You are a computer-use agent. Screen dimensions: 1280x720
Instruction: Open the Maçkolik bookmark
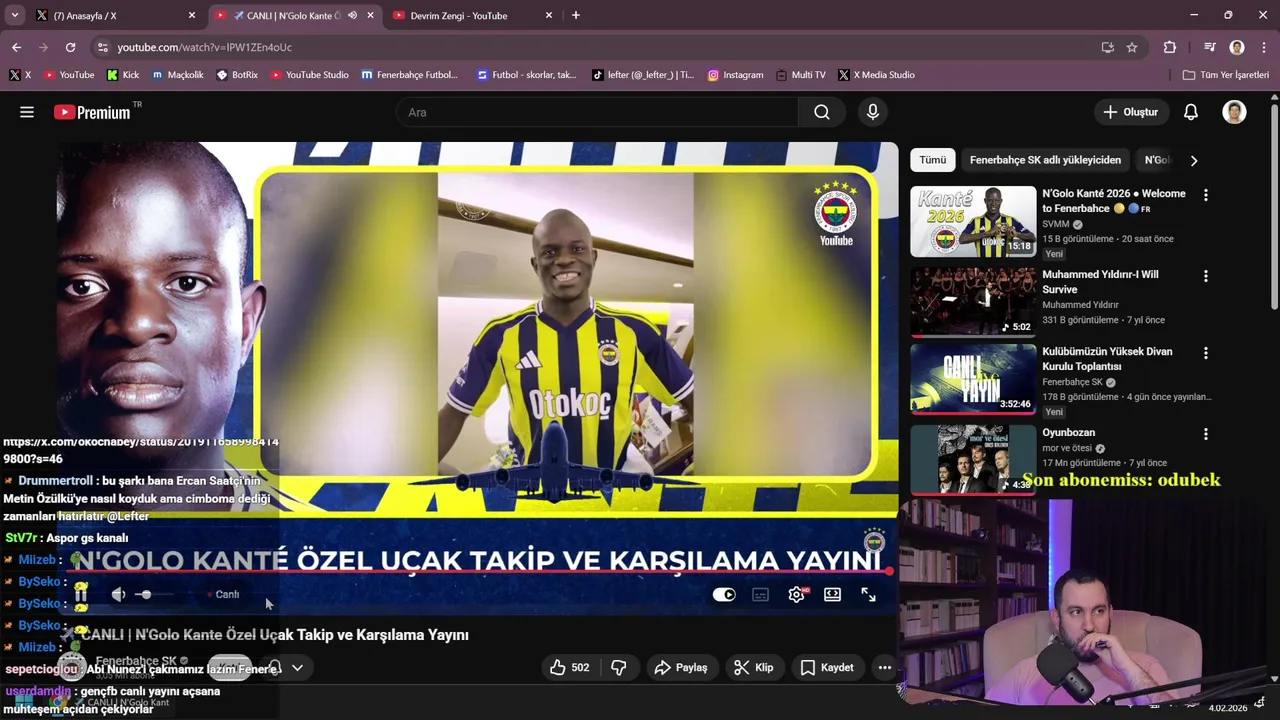[177, 75]
